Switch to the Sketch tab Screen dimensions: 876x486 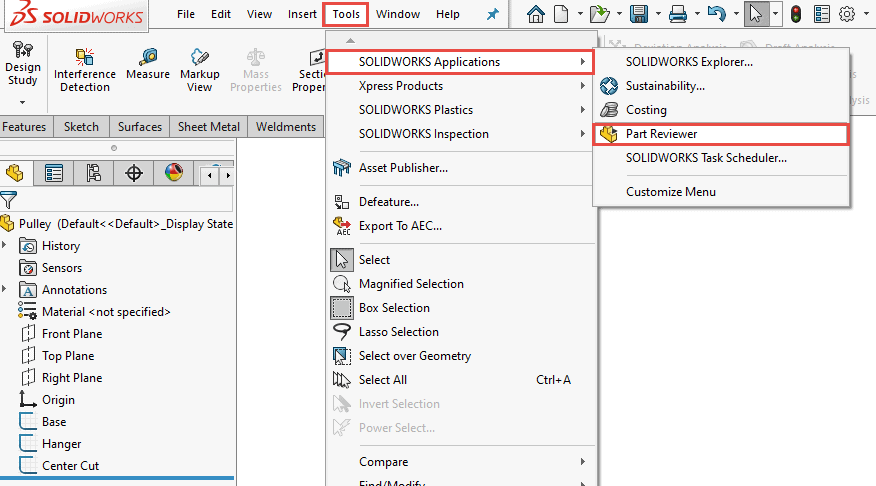82,127
